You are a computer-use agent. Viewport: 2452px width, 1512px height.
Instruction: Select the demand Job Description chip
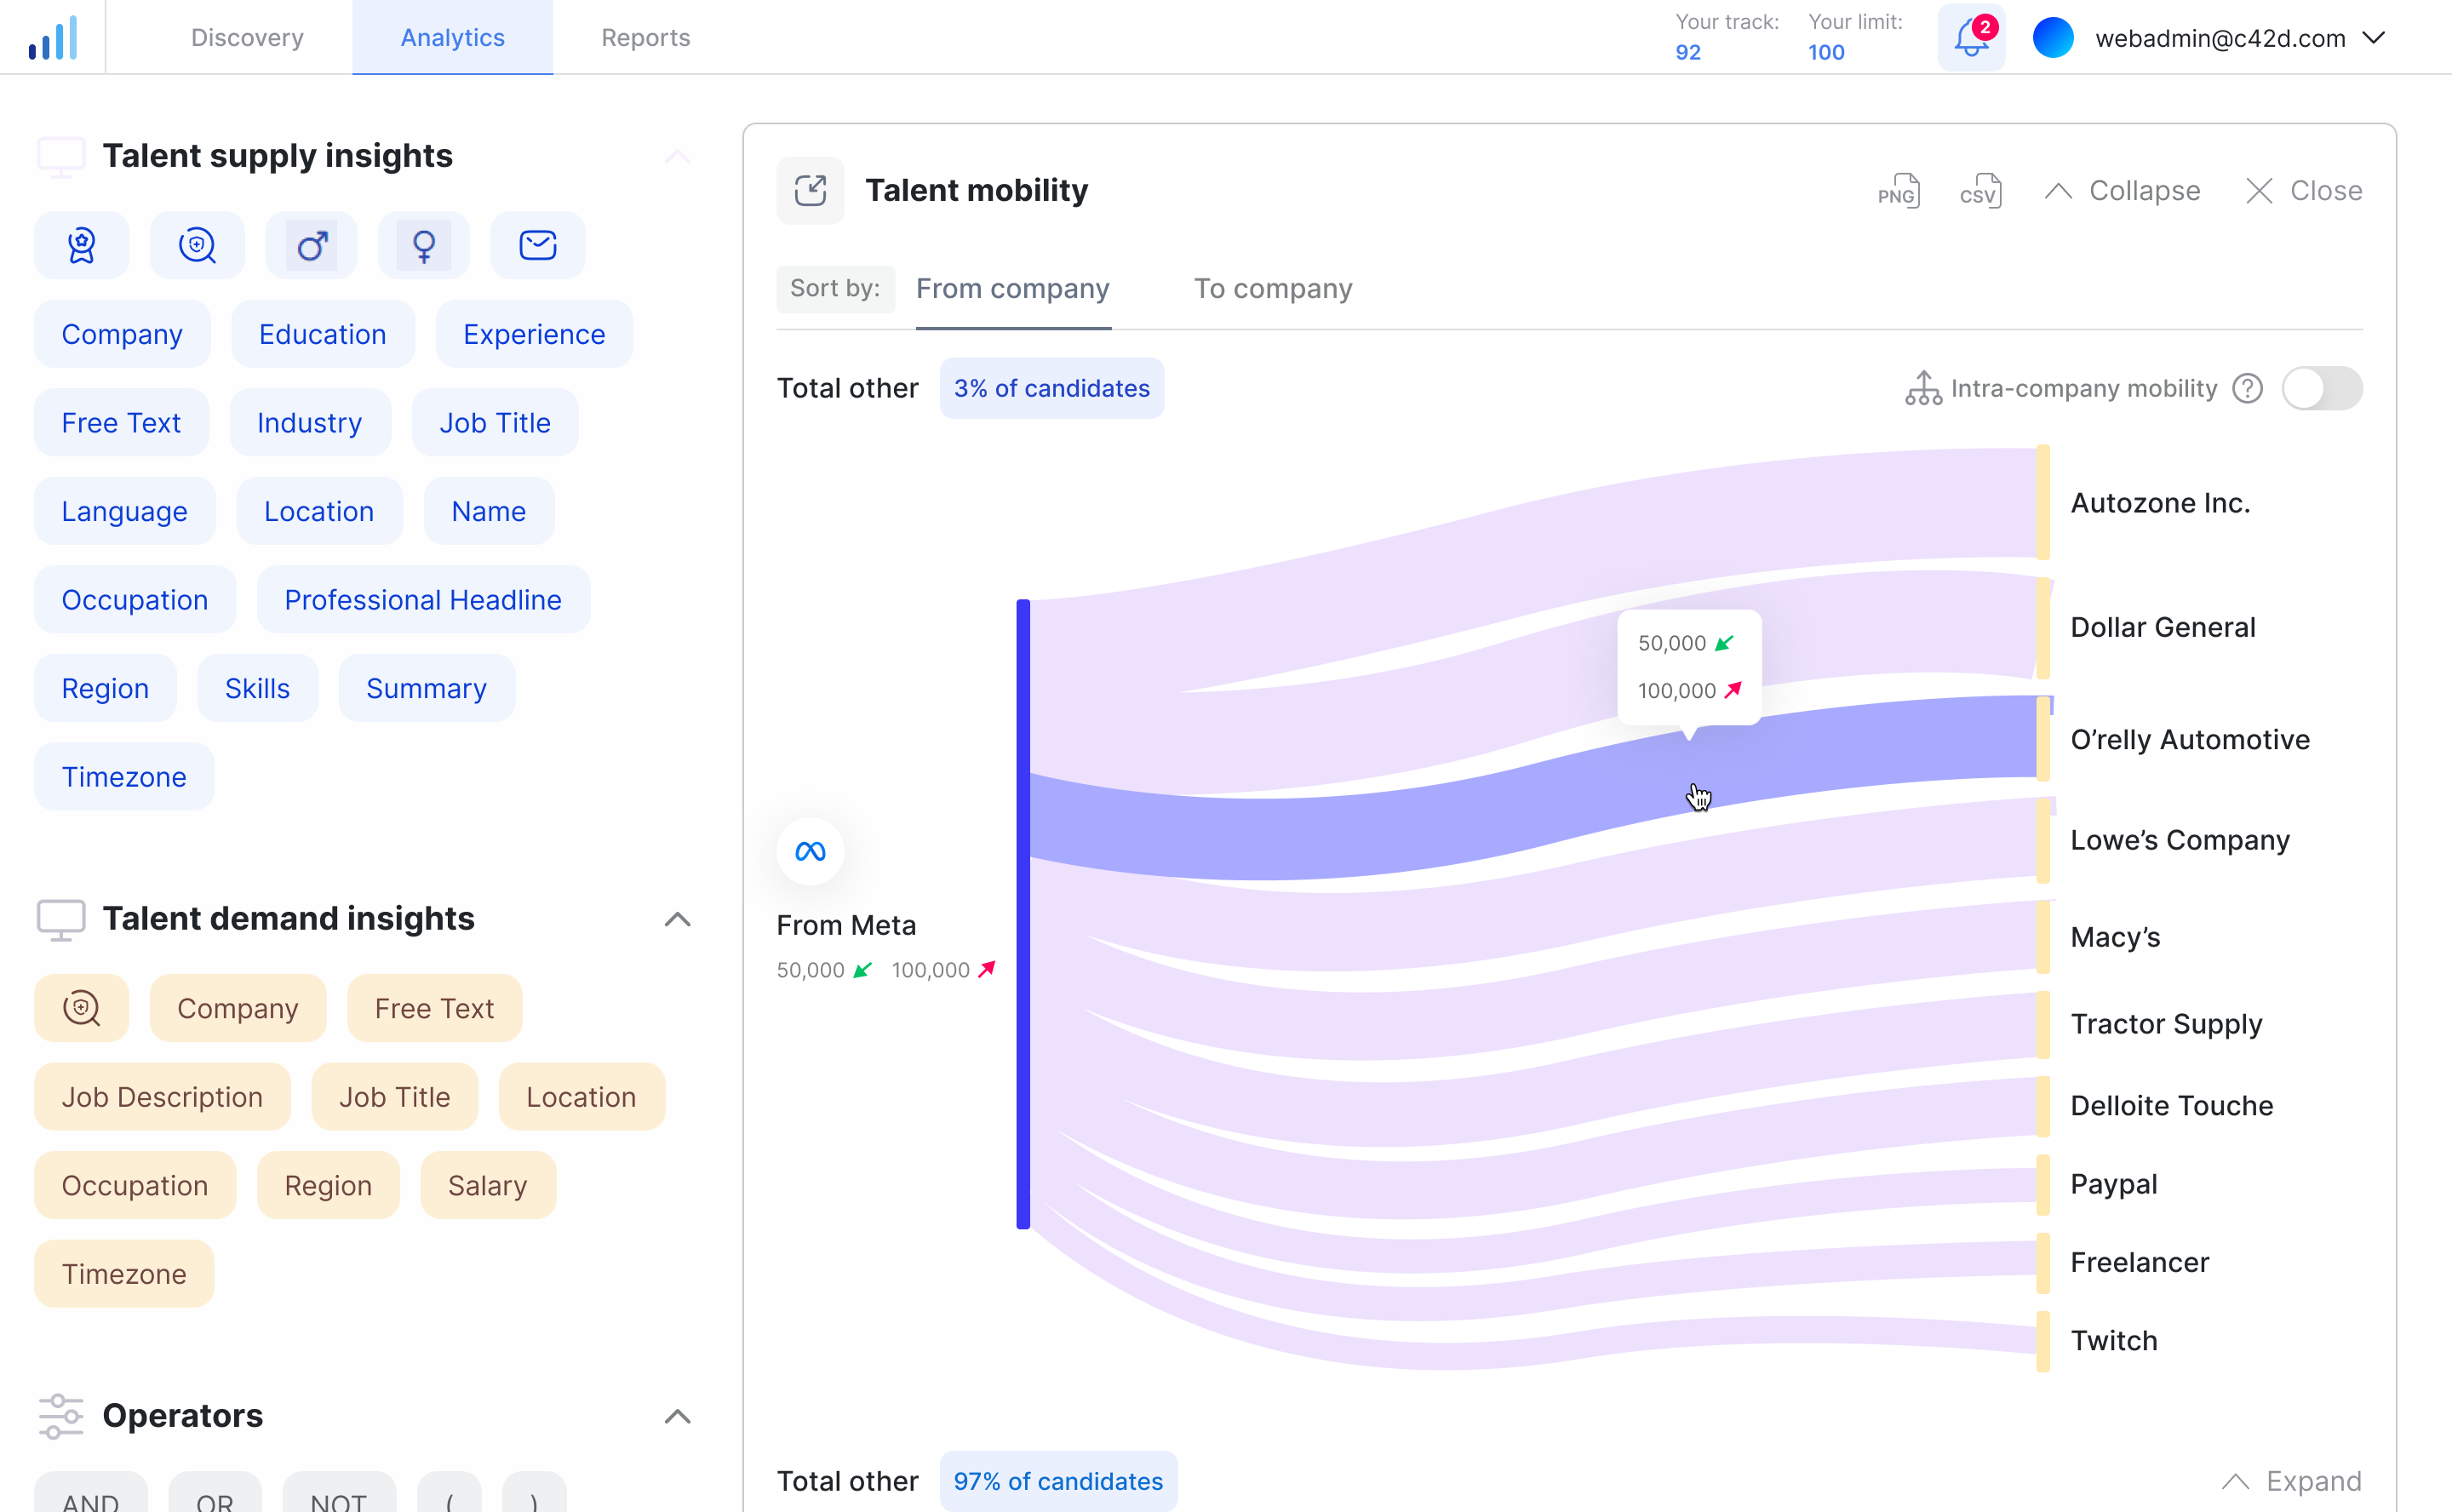(x=162, y=1097)
